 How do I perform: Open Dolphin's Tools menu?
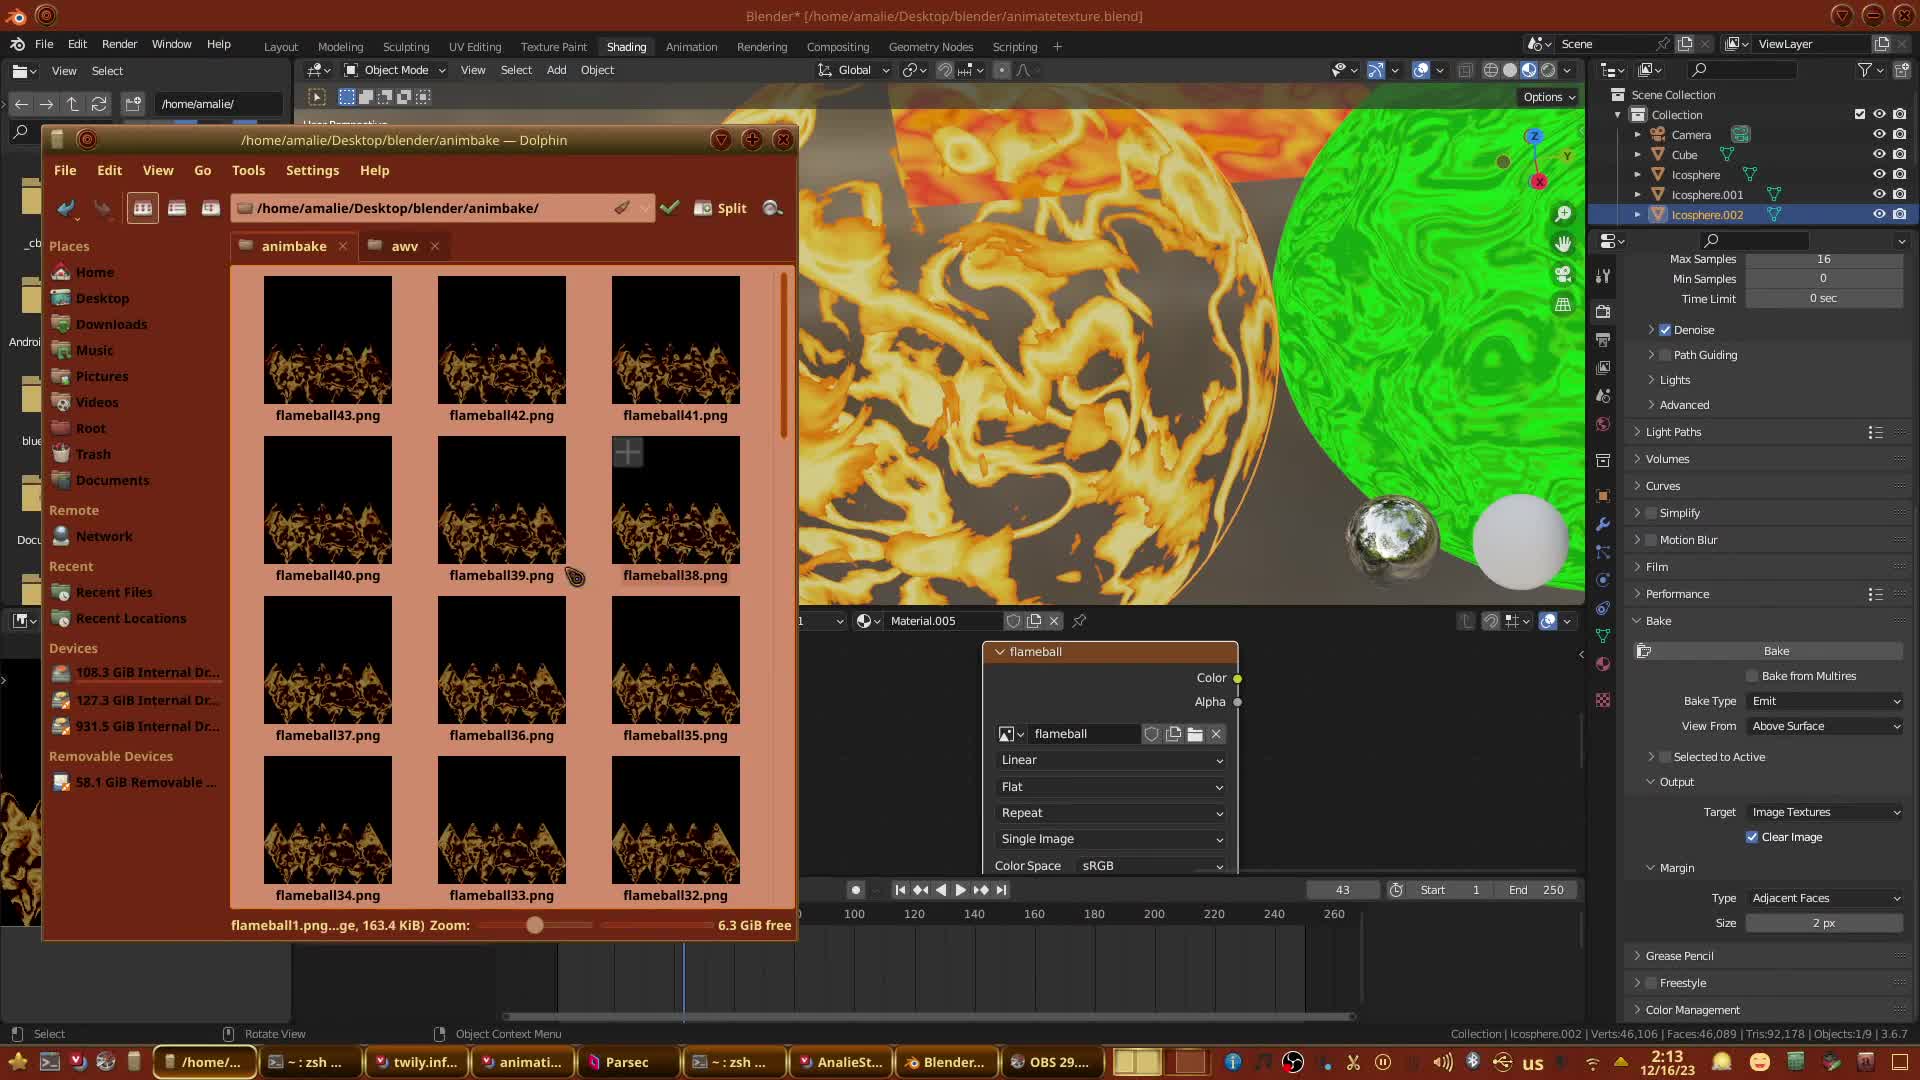click(248, 170)
